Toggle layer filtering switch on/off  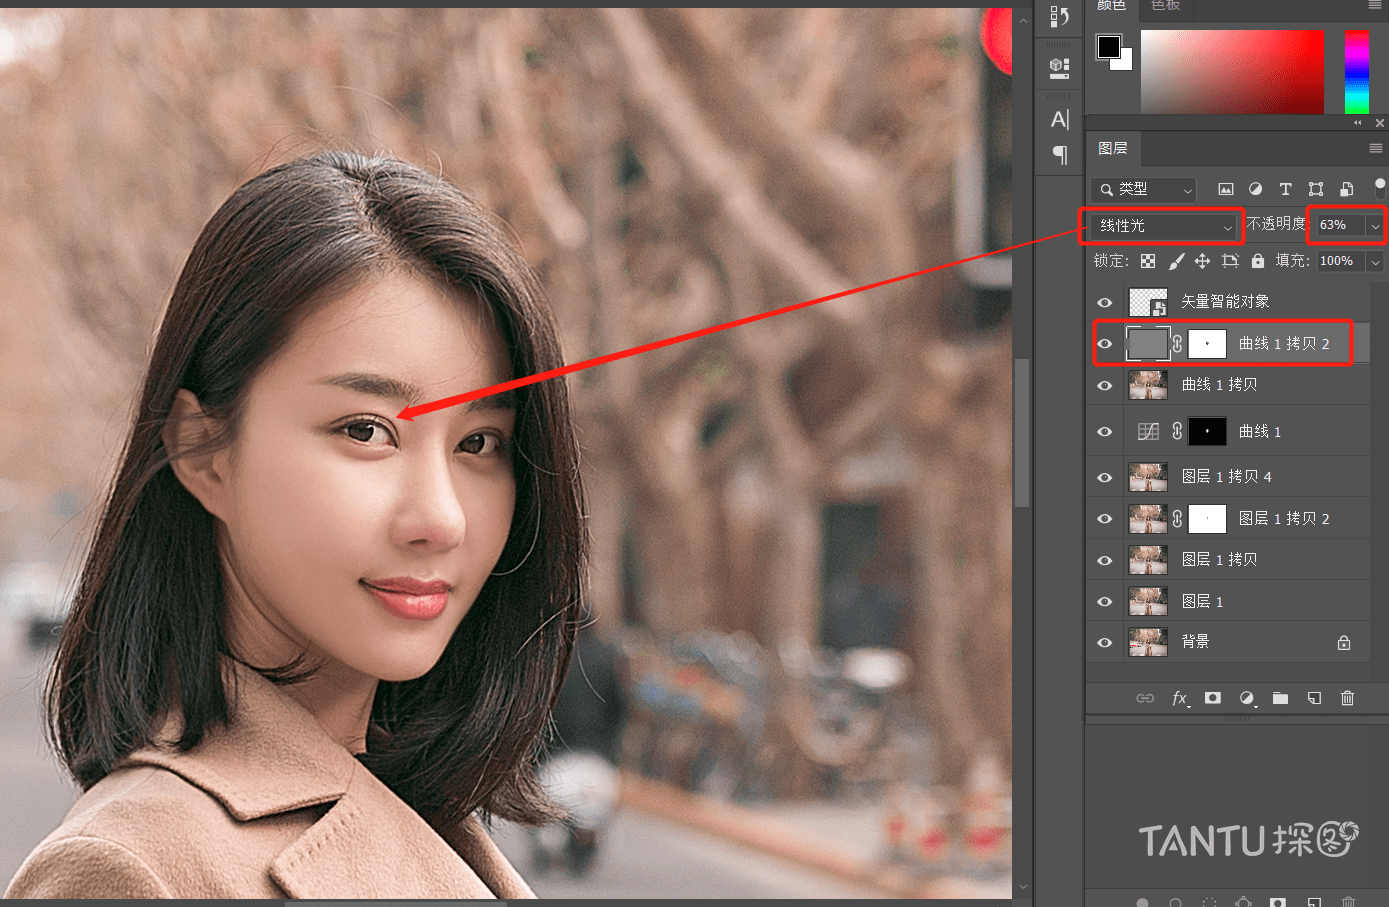[1380, 188]
